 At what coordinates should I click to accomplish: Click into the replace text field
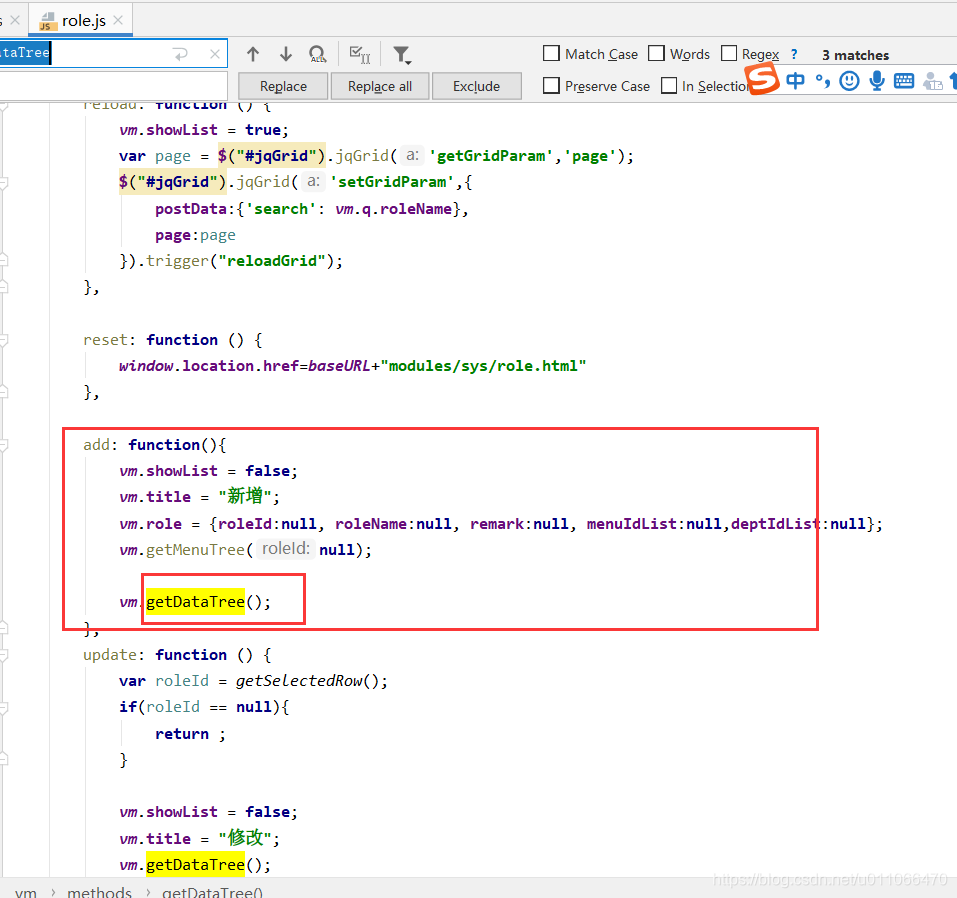tap(113, 86)
